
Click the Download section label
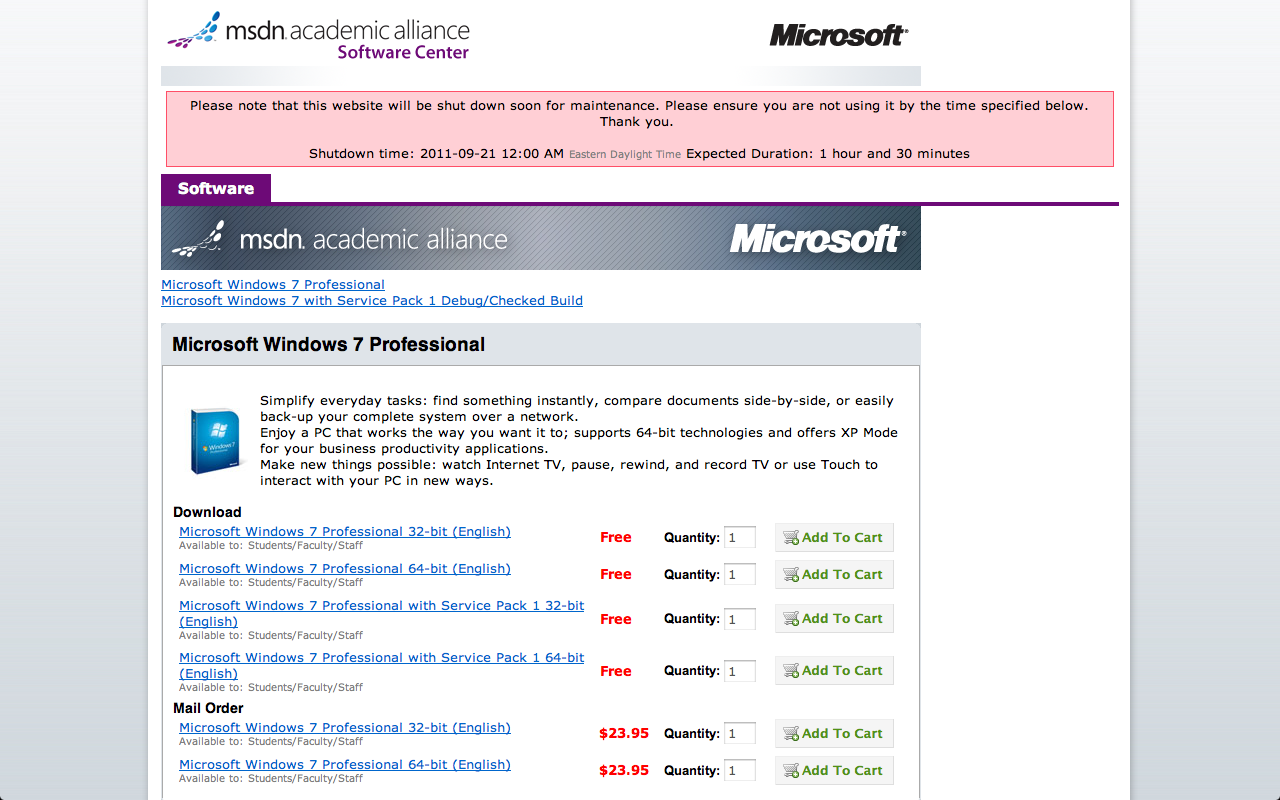207,512
